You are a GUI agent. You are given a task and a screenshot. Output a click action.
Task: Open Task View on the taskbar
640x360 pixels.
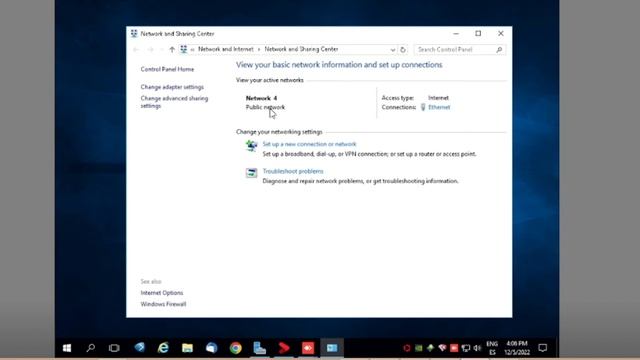(x=114, y=348)
